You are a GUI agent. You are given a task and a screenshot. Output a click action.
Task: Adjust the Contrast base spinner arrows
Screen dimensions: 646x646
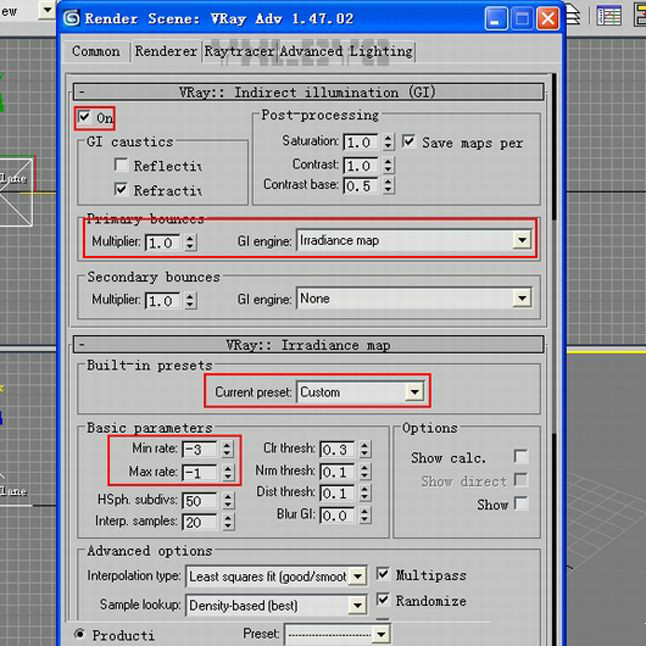[388, 185]
